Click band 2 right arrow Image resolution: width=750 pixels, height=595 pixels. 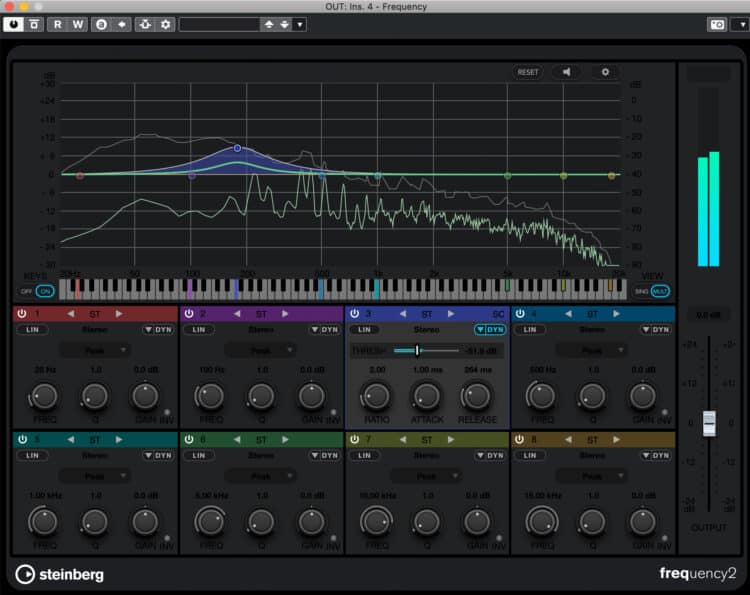coord(285,314)
